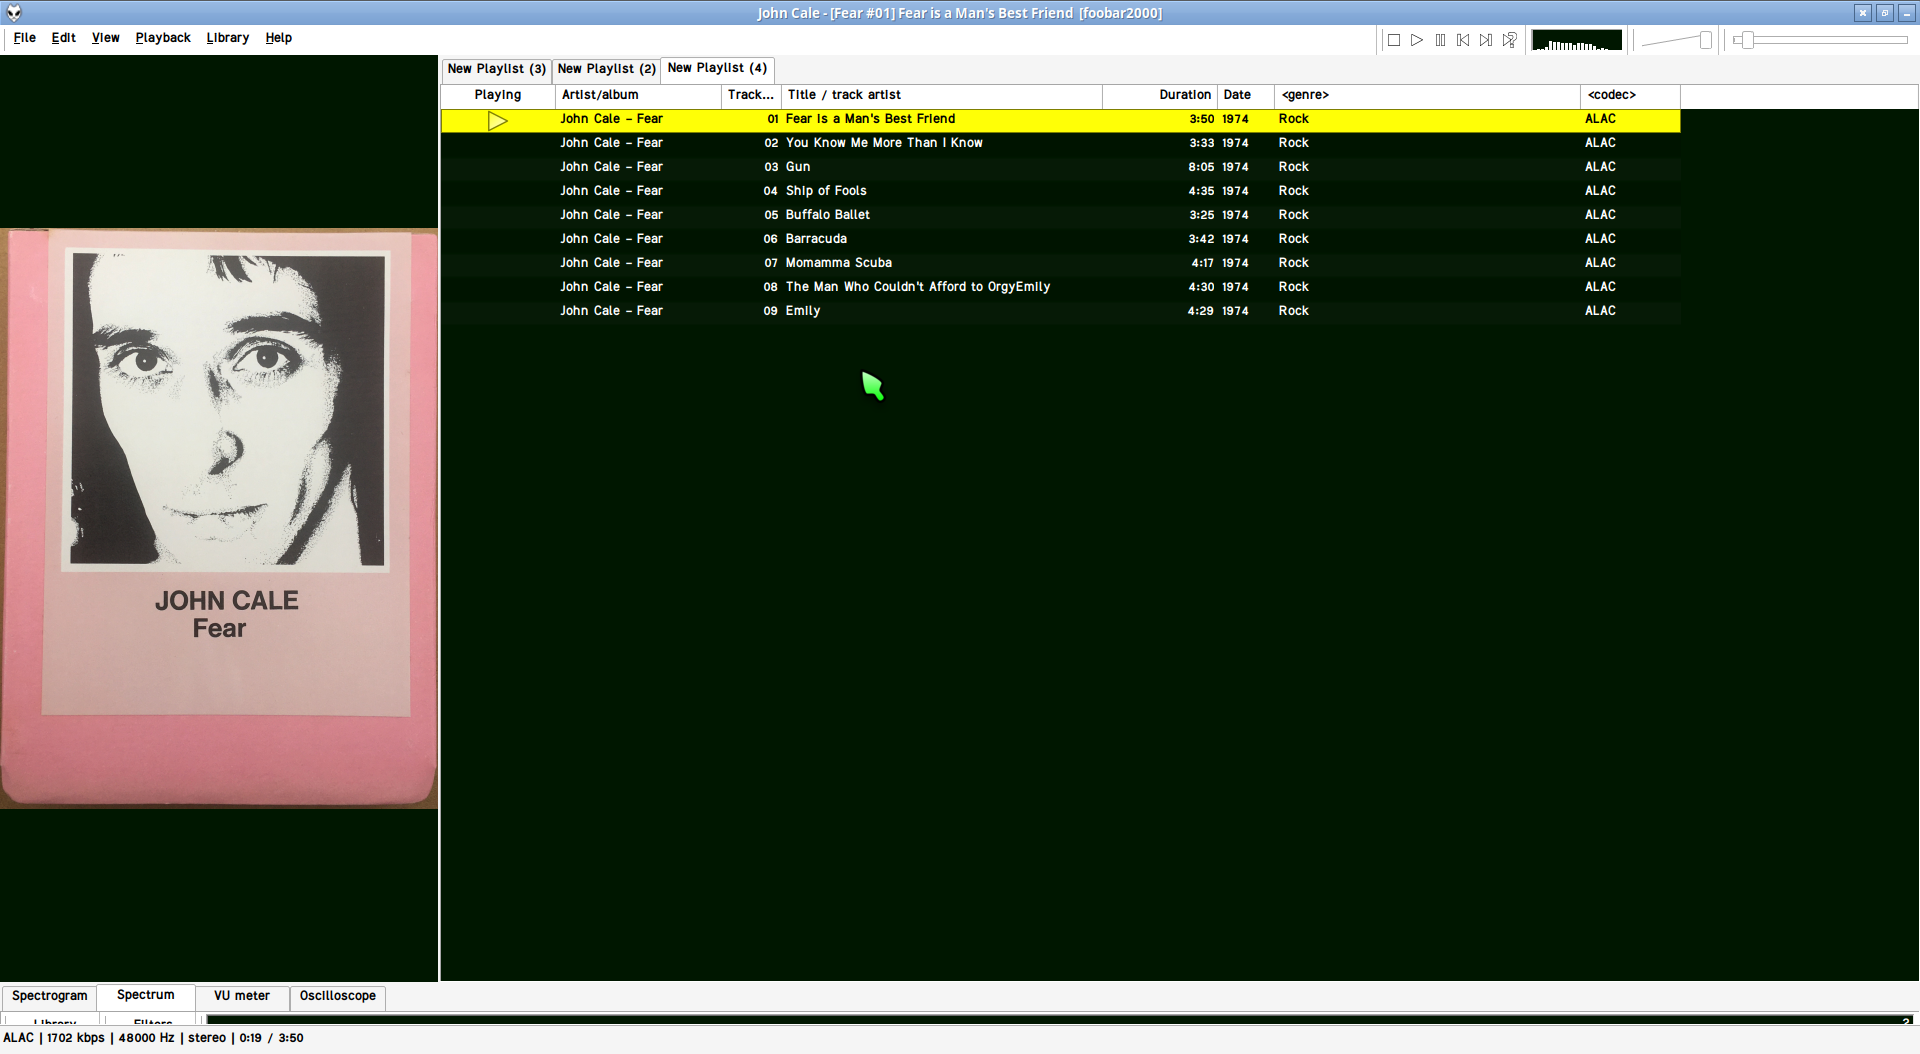Click the foobar2000 alien icon in title bar

[13, 13]
